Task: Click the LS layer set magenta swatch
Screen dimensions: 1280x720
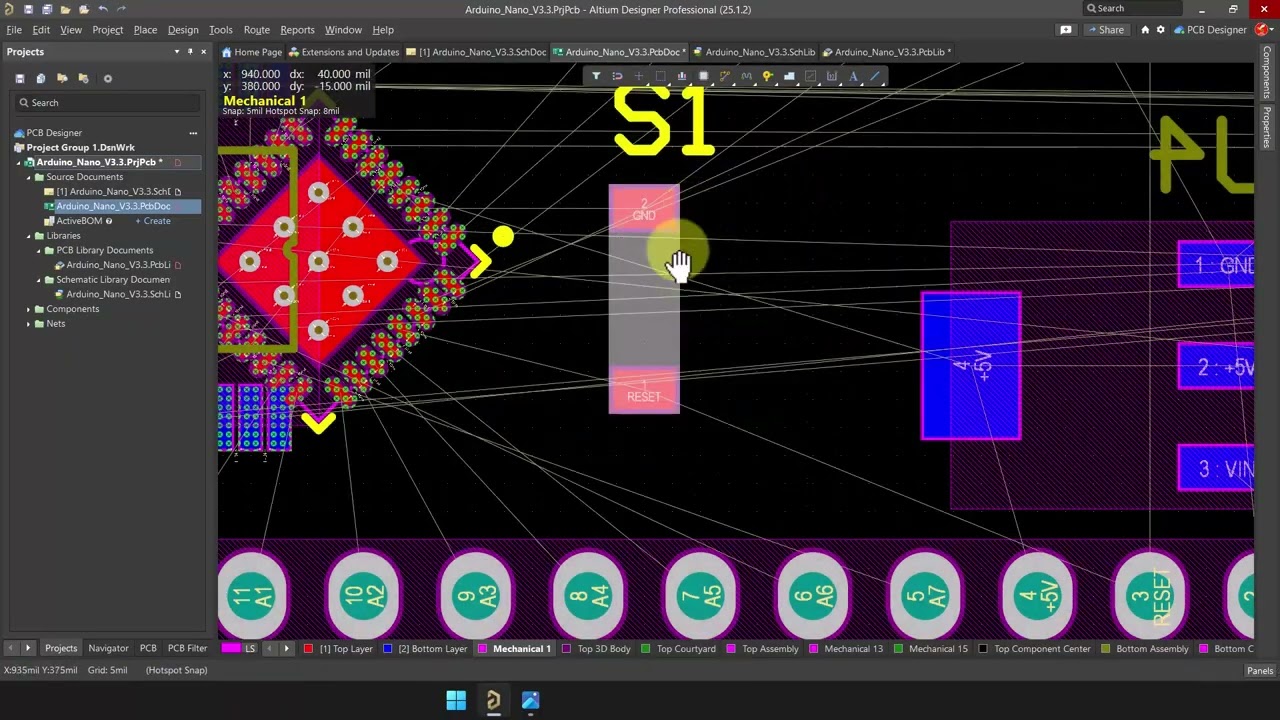Action: [x=231, y=649]
